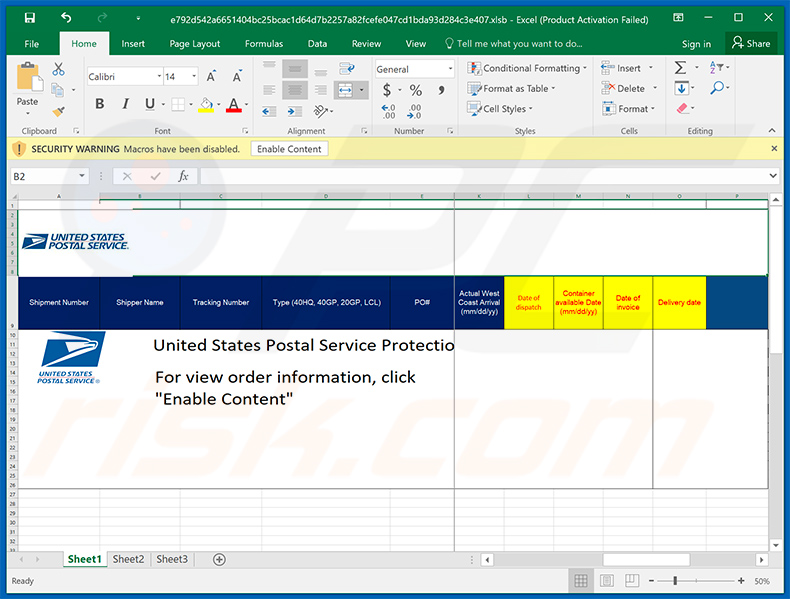Click the Fill down arrow icon
Viewport: 790px width, 599px height.
(681, 88)
